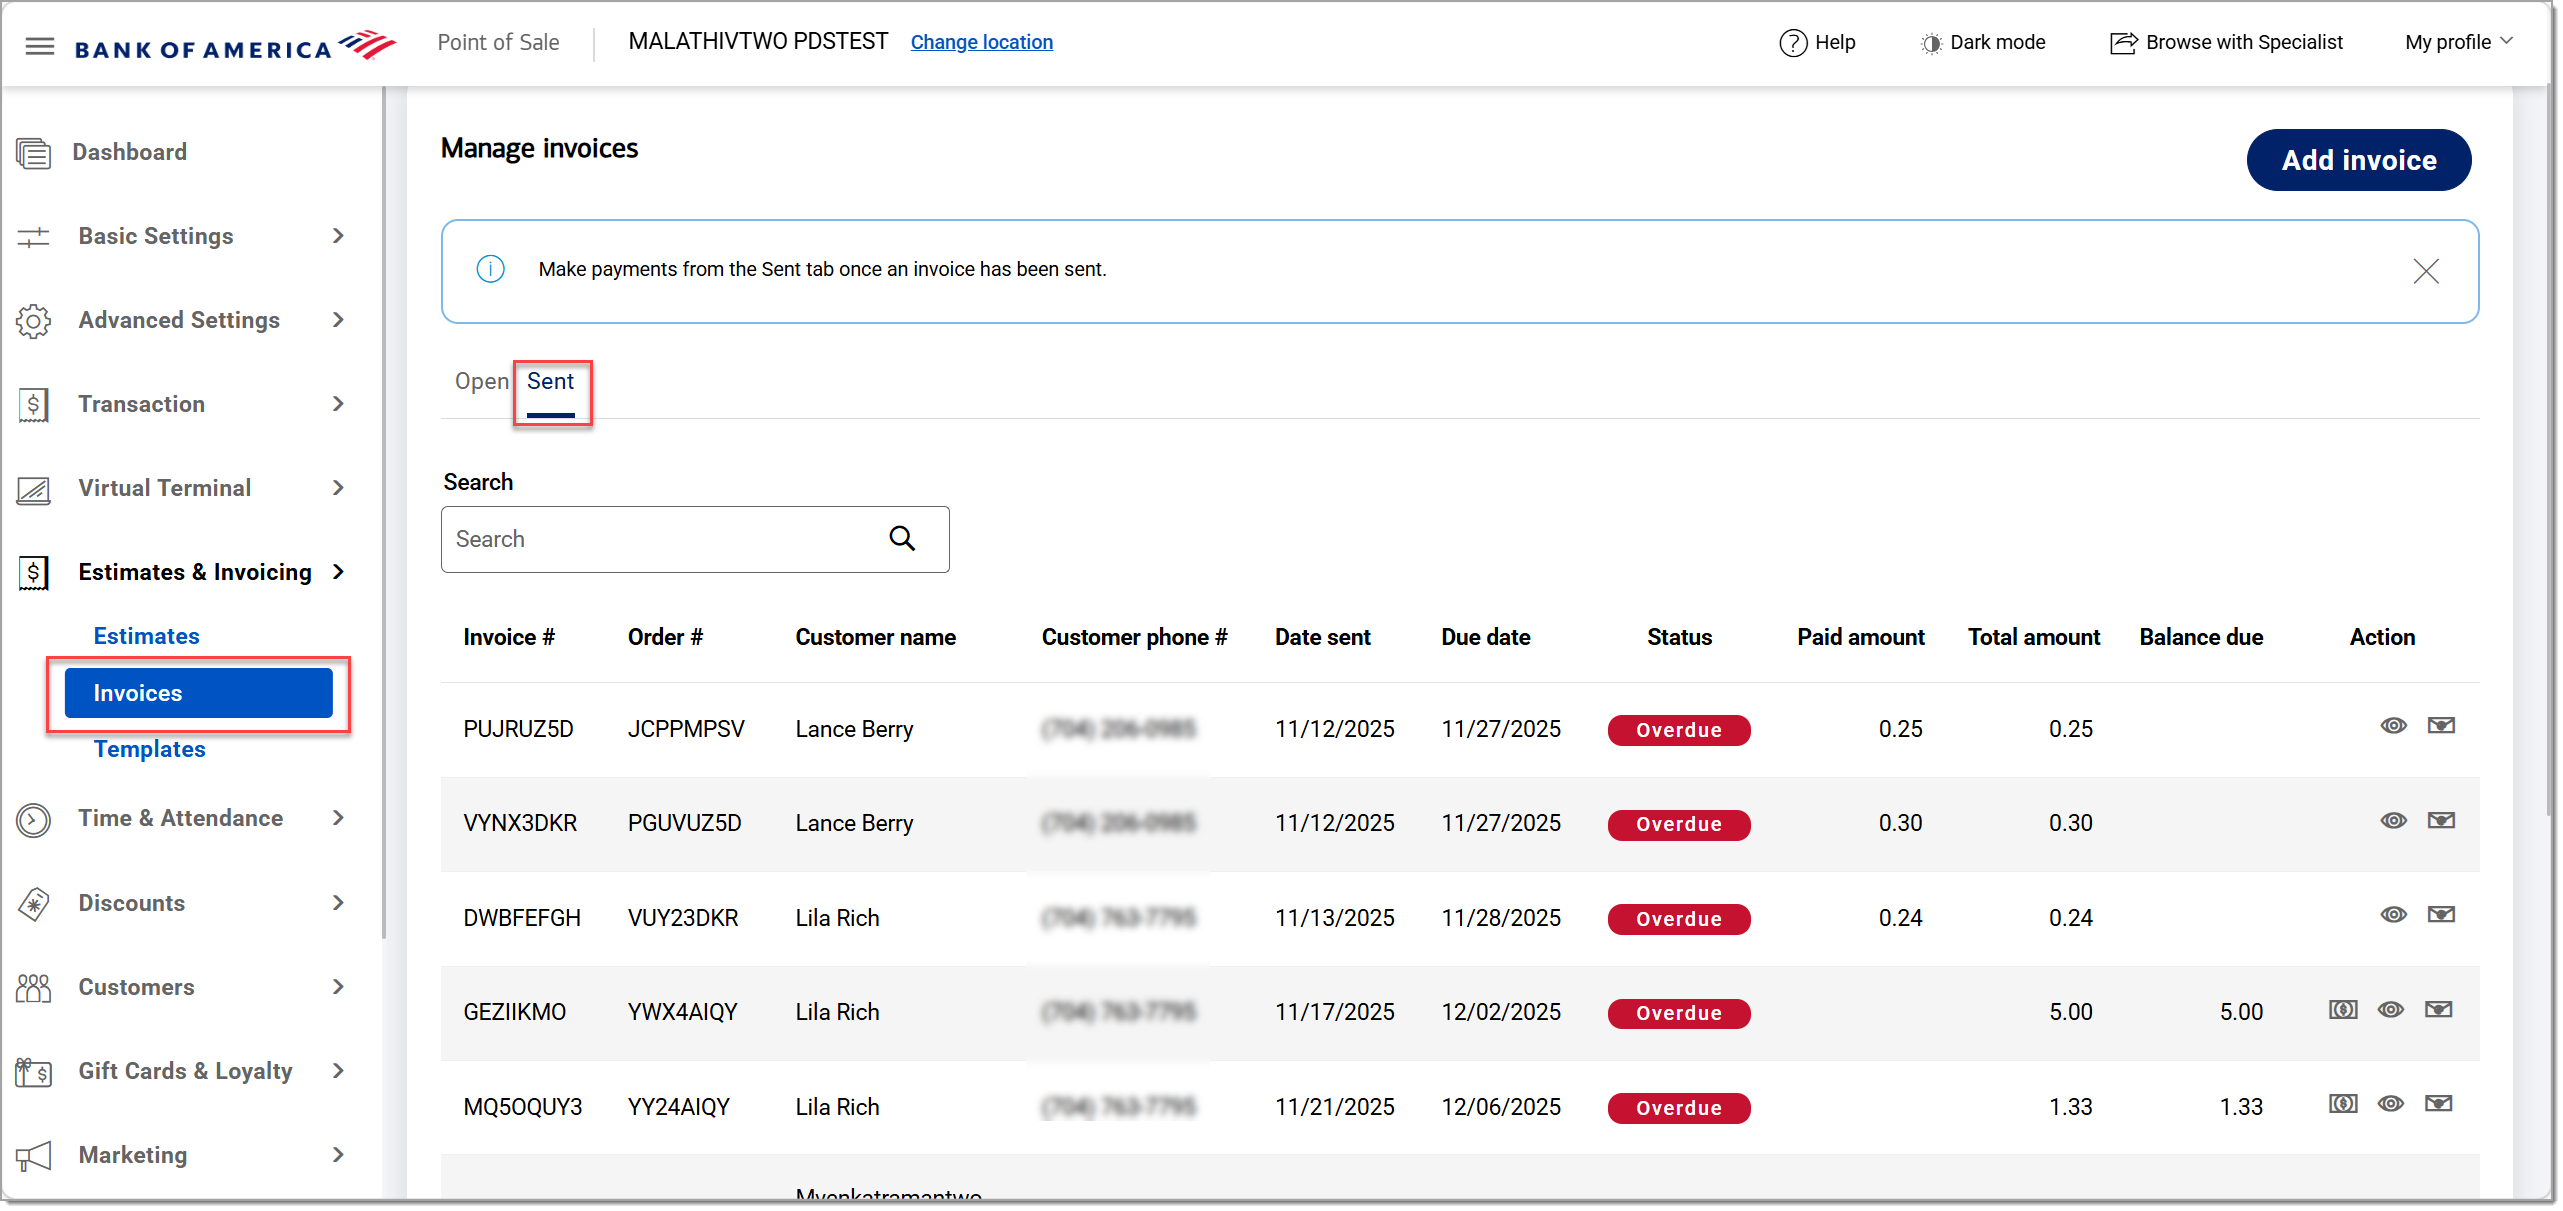Viewport: 2563px width, 1211px height.
Task: Open the hamburger navigation menu
Action: click(39, 46)
